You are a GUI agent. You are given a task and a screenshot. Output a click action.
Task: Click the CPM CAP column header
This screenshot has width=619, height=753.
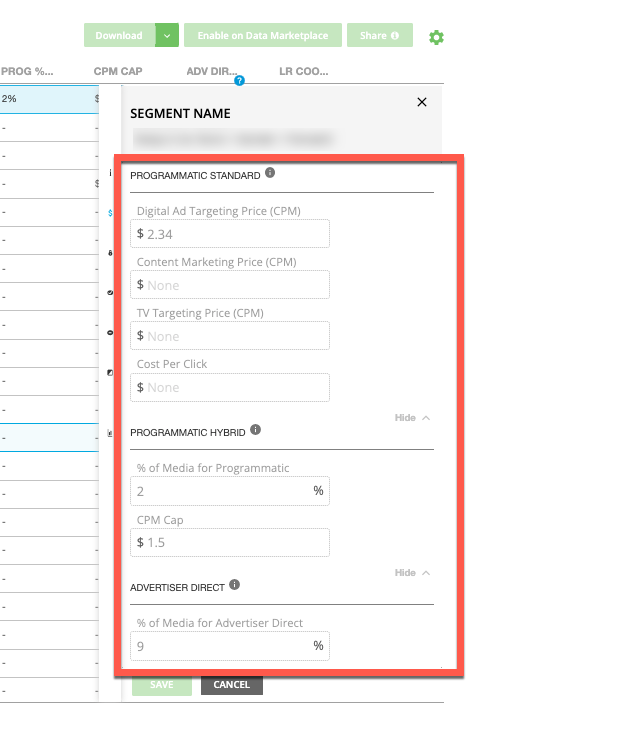[117, 71]
